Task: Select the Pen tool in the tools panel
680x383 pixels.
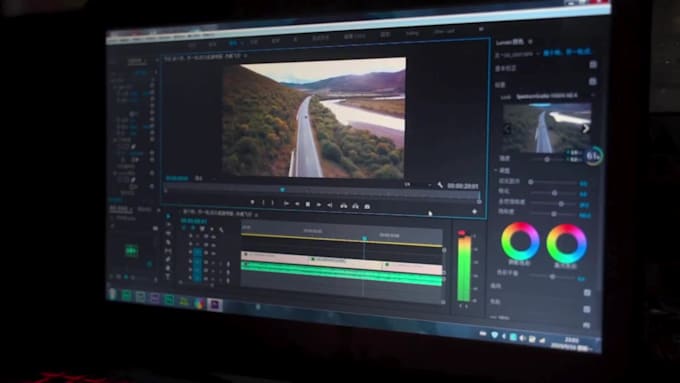Action: coord(168,259)
